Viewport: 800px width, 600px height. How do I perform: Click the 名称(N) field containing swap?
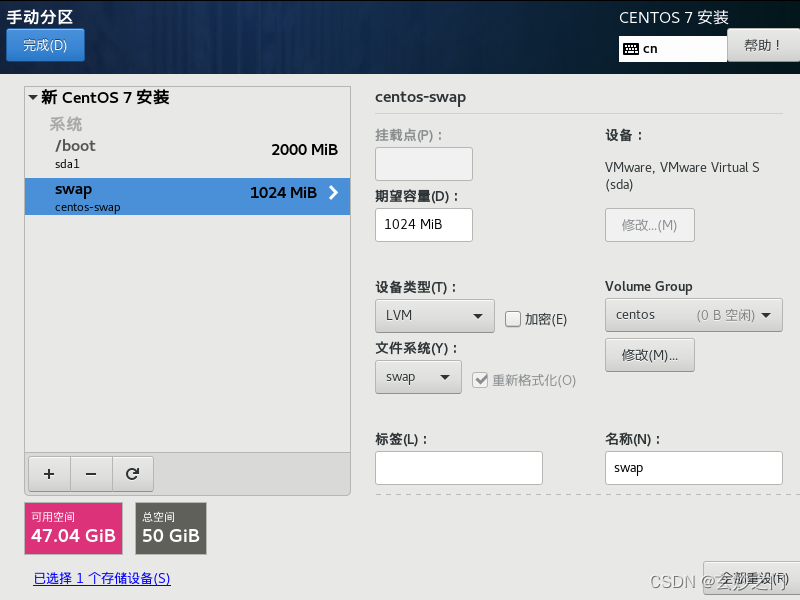[x=693, y=468]
